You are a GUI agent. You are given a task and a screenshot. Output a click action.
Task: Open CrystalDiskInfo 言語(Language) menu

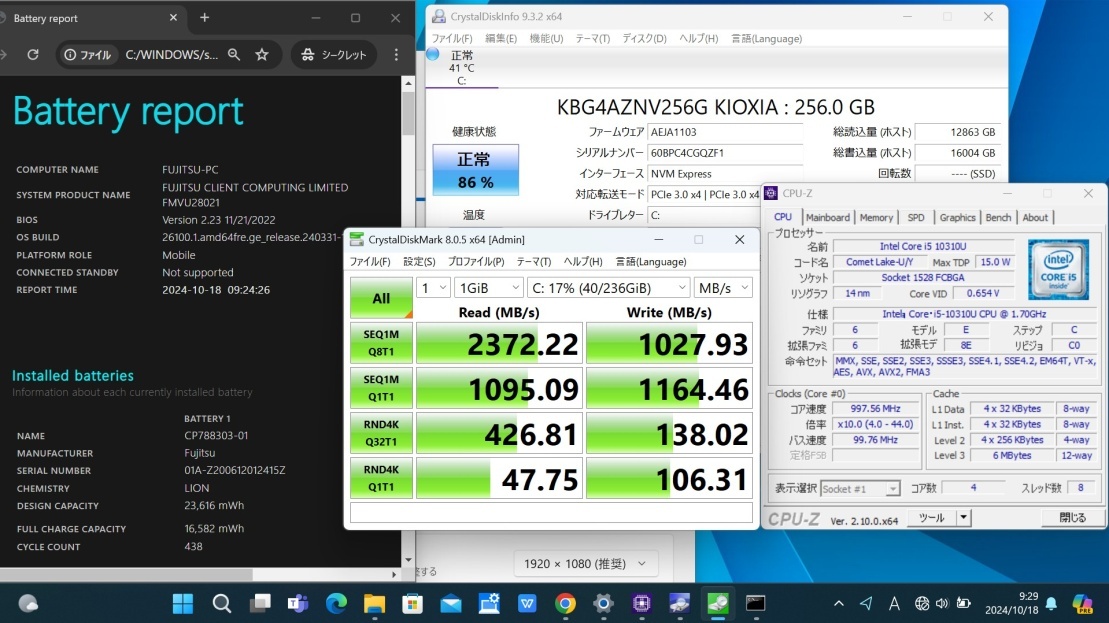[767, 38]
